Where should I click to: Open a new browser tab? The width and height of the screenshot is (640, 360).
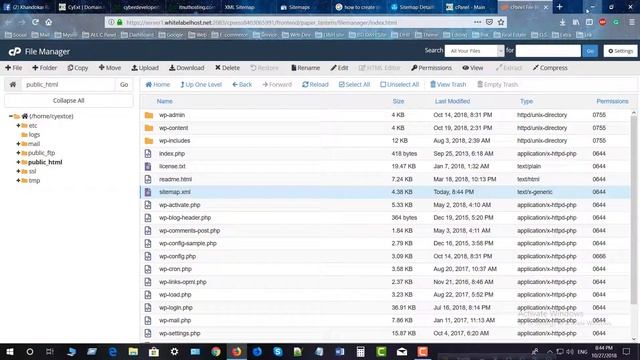pyautogui.click(x=559, y=7)
